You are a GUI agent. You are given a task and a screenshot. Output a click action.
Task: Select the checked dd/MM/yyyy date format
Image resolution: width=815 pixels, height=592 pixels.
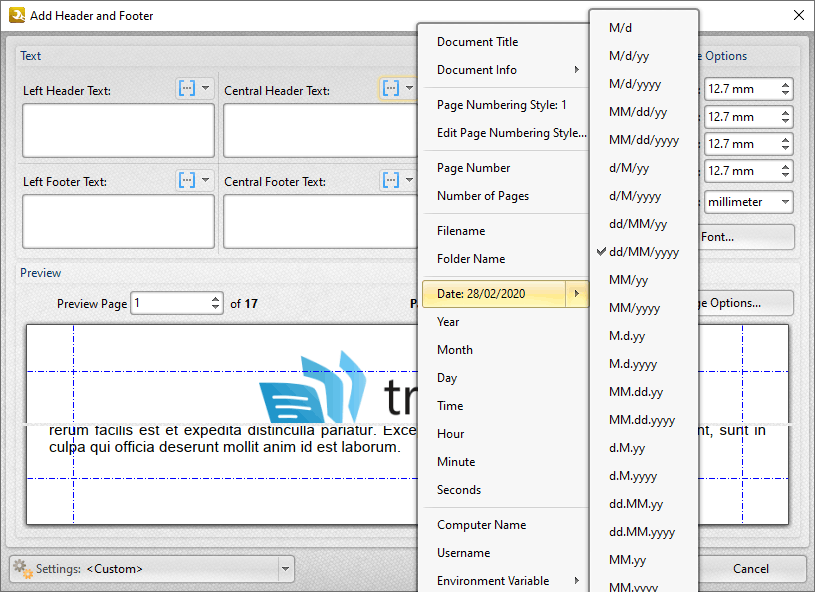(x=643, y=252)
